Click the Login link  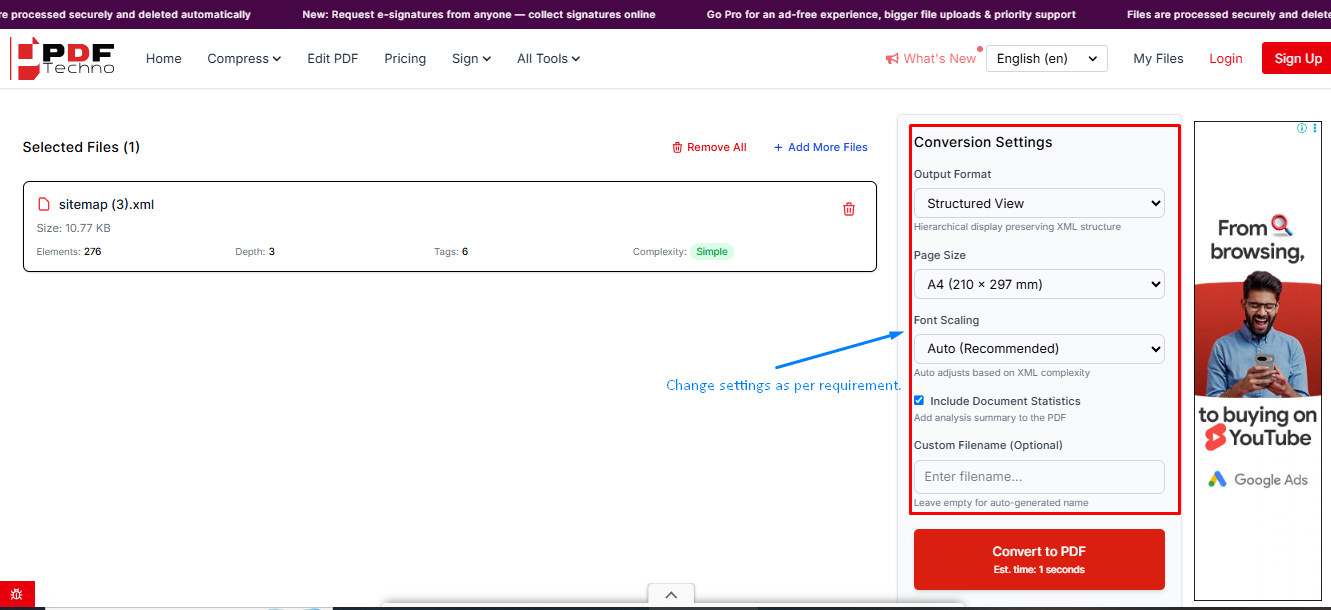1225,59
